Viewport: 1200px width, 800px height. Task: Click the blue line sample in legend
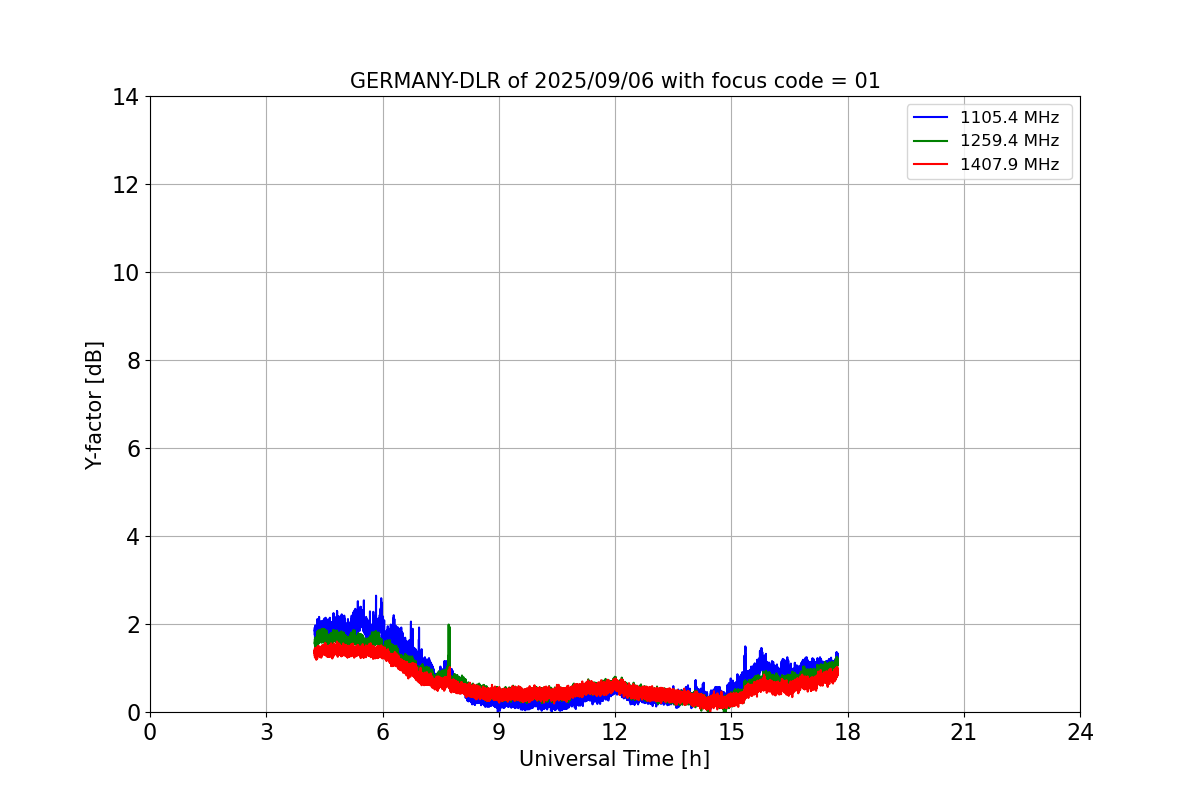[x=931, y=118]
